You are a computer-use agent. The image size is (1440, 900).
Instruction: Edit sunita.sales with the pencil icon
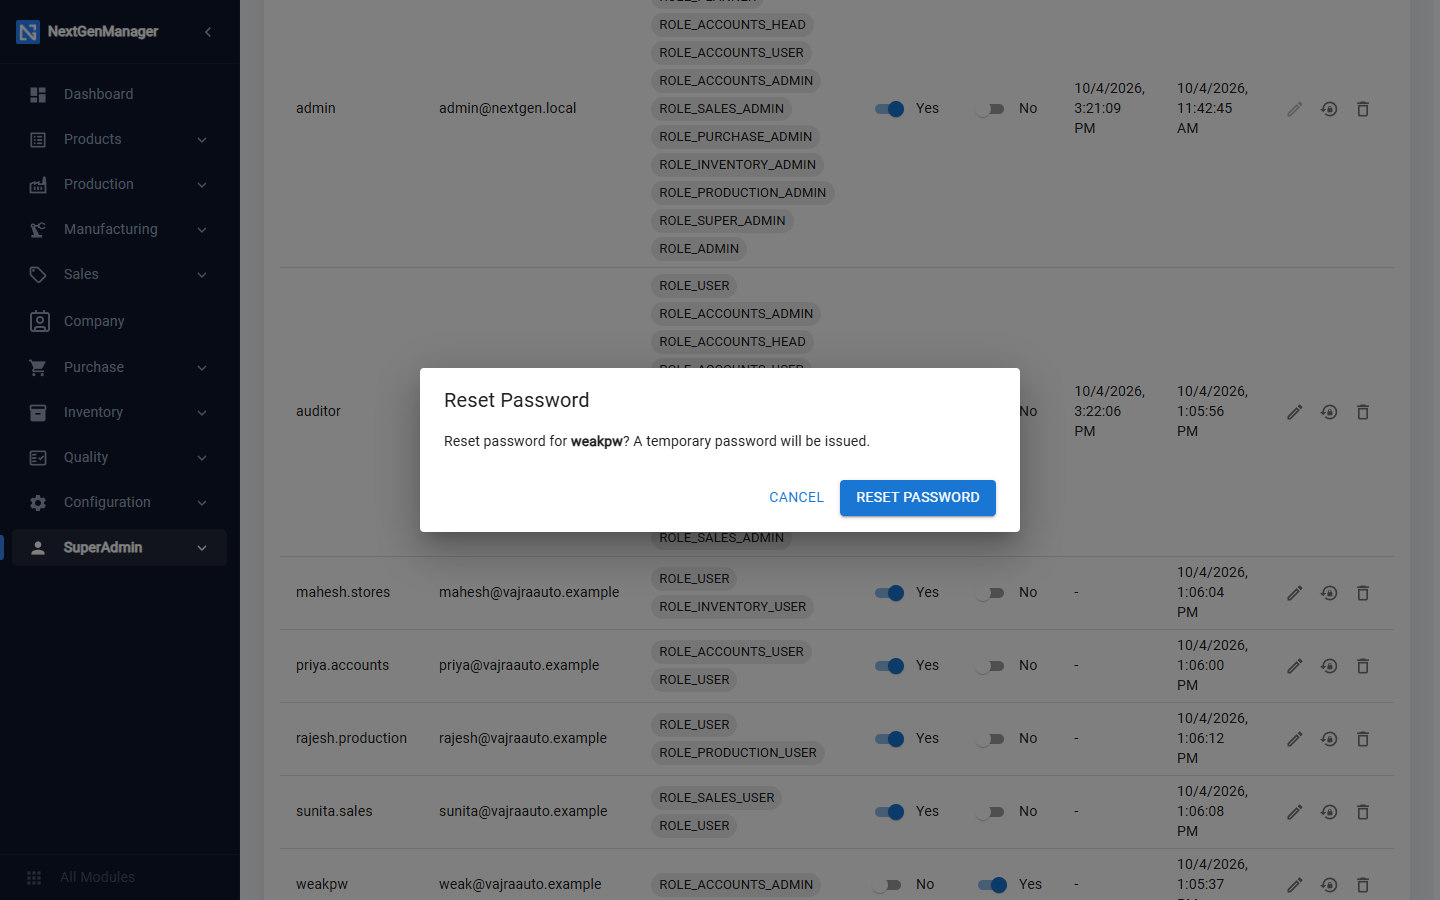pyautogui.click(x=1295, y=812)
